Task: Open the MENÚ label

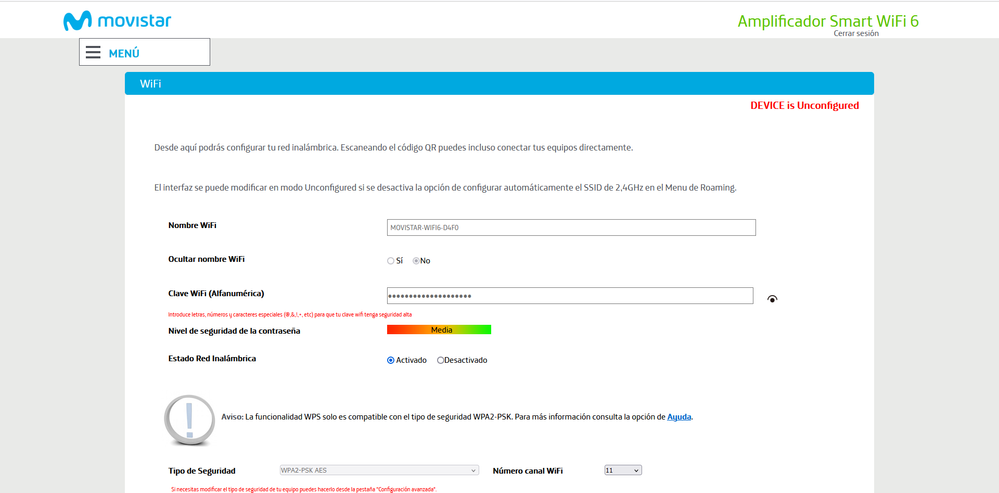Action: [x=124, y=53]
